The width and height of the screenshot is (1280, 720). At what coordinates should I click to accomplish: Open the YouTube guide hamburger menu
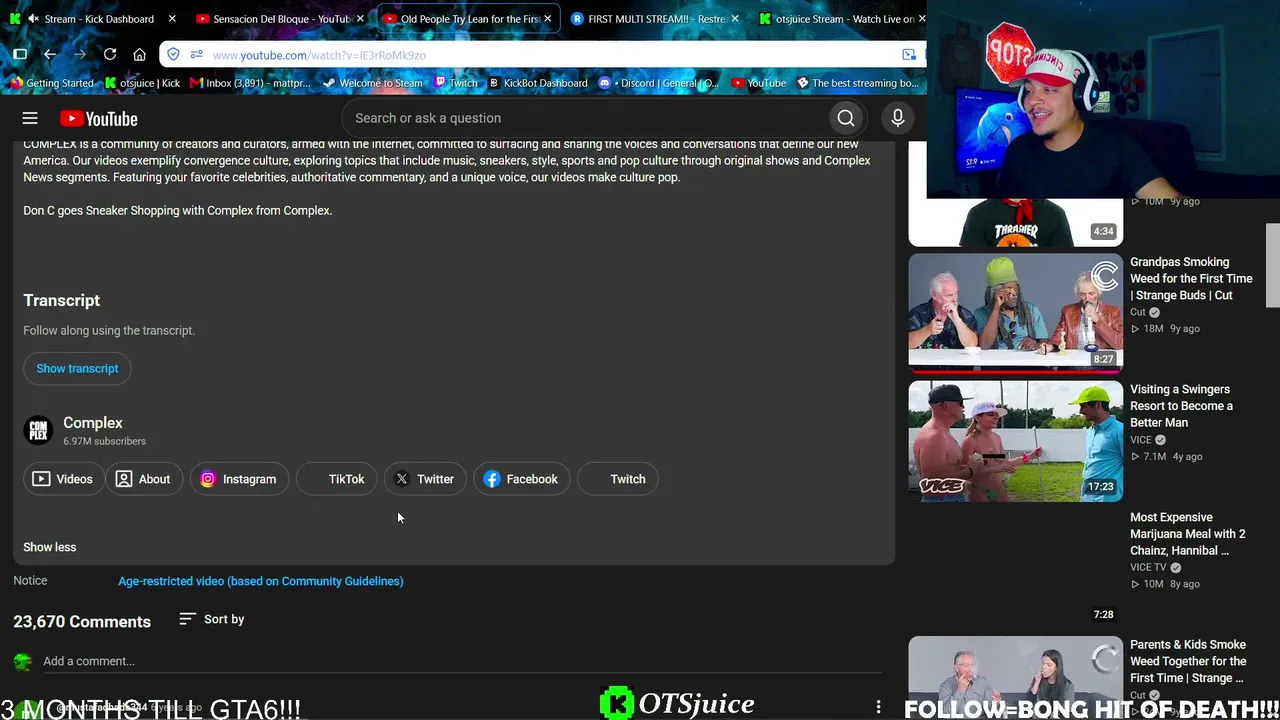pos(30,118)
